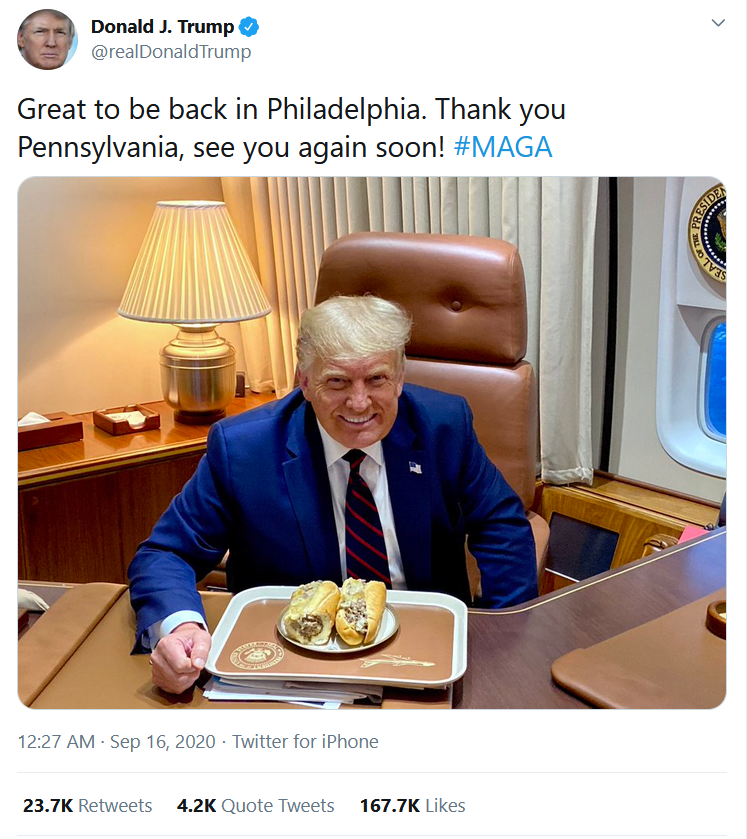The width and height of the screenshot is (747, 839).
Task: Click the blue verified badge
Action: pyautogui.click(x=248, y=27)
